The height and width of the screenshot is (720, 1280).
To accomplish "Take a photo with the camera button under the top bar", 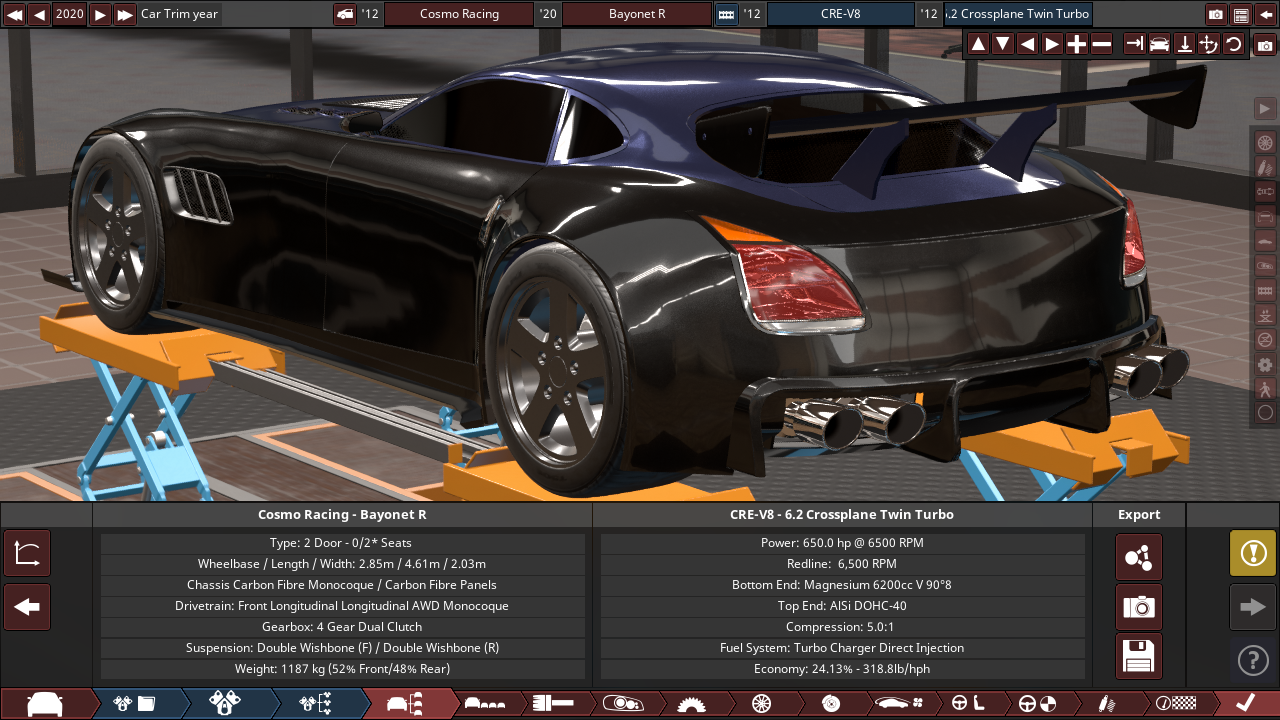I will 1265,45.
